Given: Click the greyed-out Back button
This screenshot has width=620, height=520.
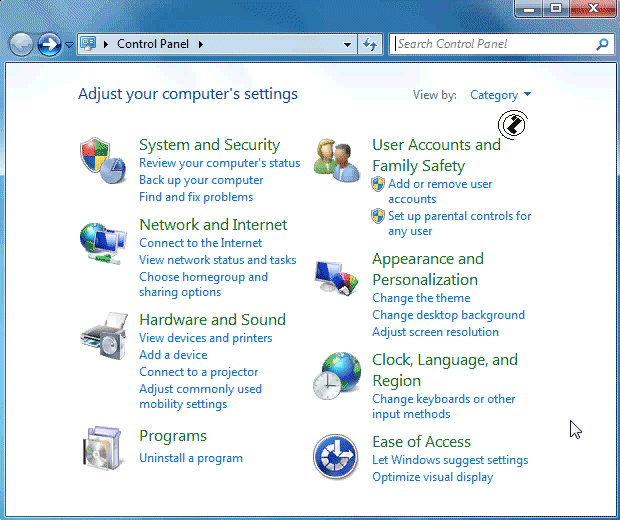Looking at the screenshot, I should [x=21, y=44].
